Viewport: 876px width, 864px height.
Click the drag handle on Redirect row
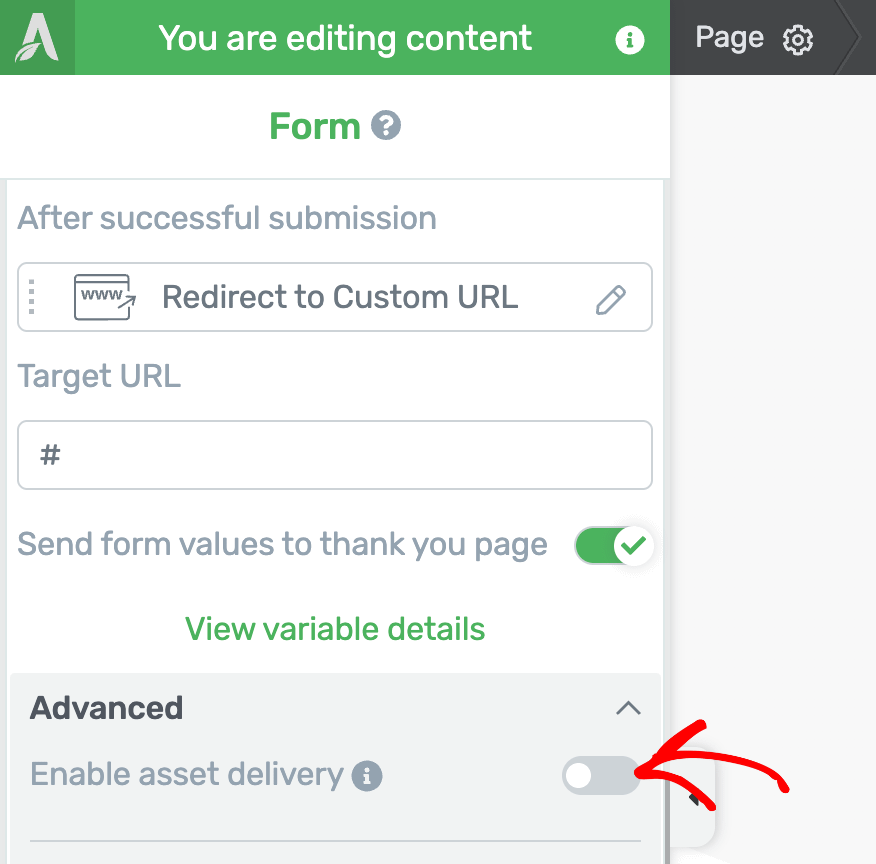click(x=32, y=297)
